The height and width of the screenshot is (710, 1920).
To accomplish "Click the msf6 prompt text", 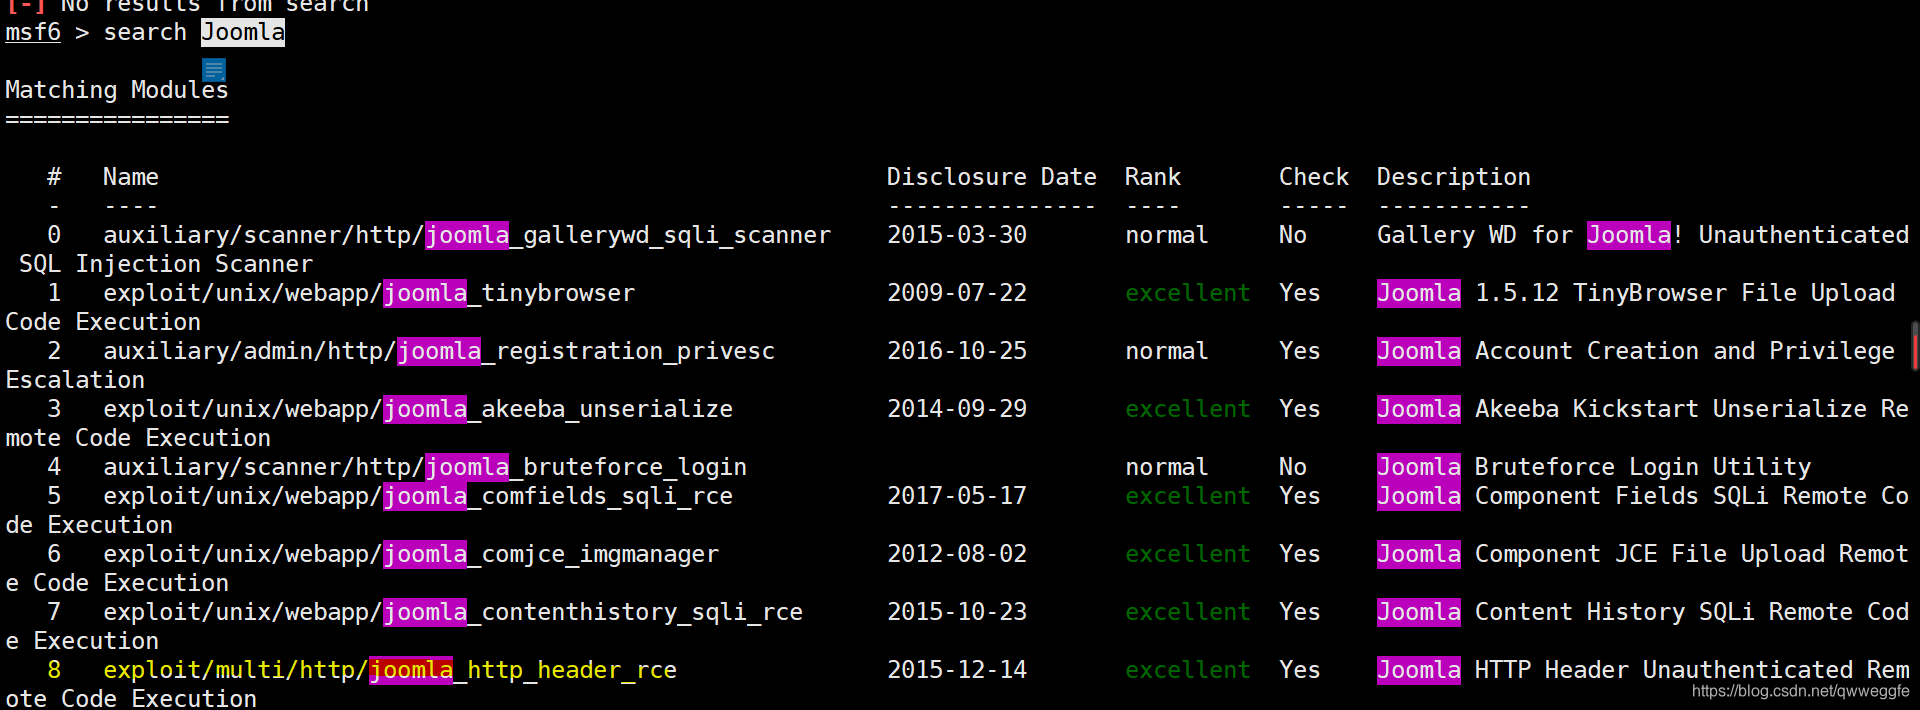I will pyautogui.click(x=33, y=32).
